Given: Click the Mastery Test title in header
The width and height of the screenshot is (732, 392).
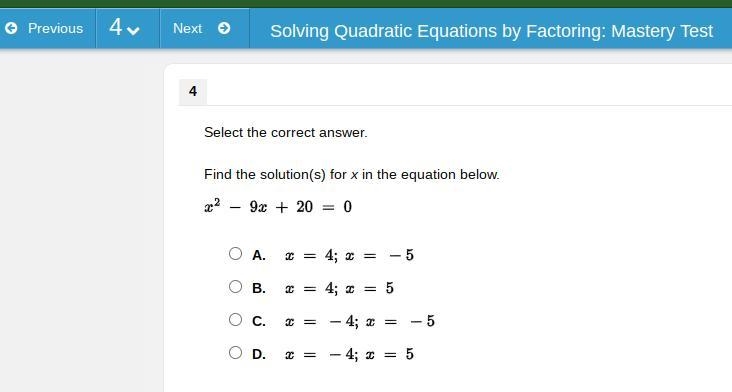Looking at the screenshot, I should [491, 31].
